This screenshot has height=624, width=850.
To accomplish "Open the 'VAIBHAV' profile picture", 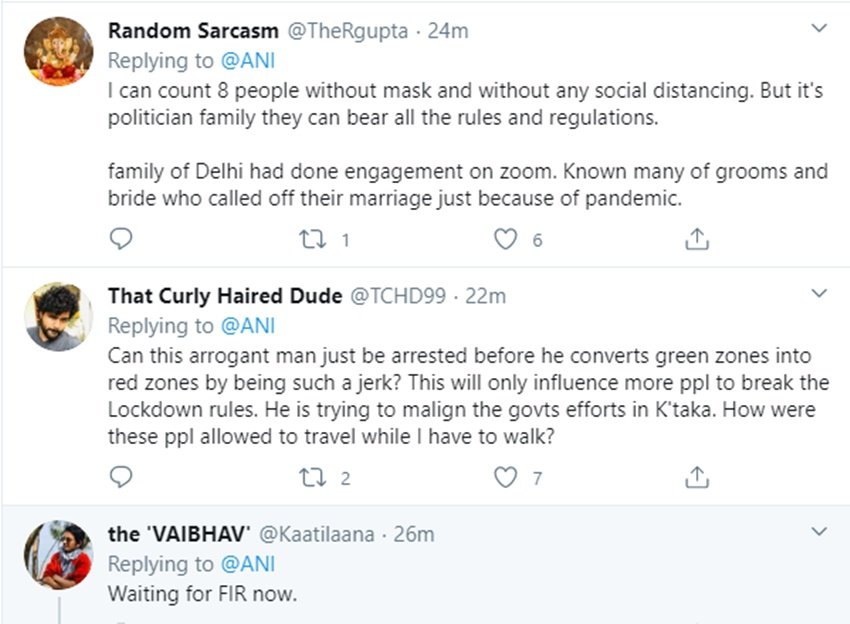I will (58, 554).
